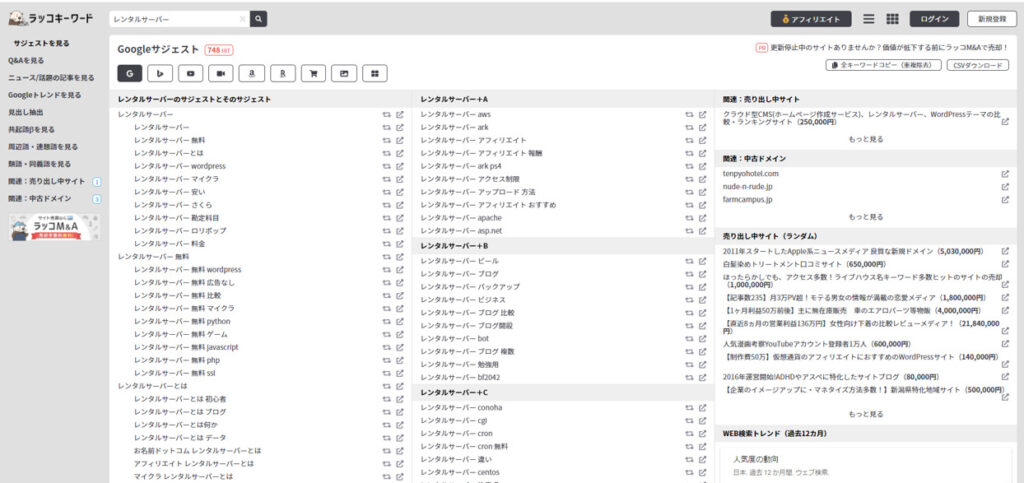Click keyword レンタルサーバー 無料 python

pos(182,321)
